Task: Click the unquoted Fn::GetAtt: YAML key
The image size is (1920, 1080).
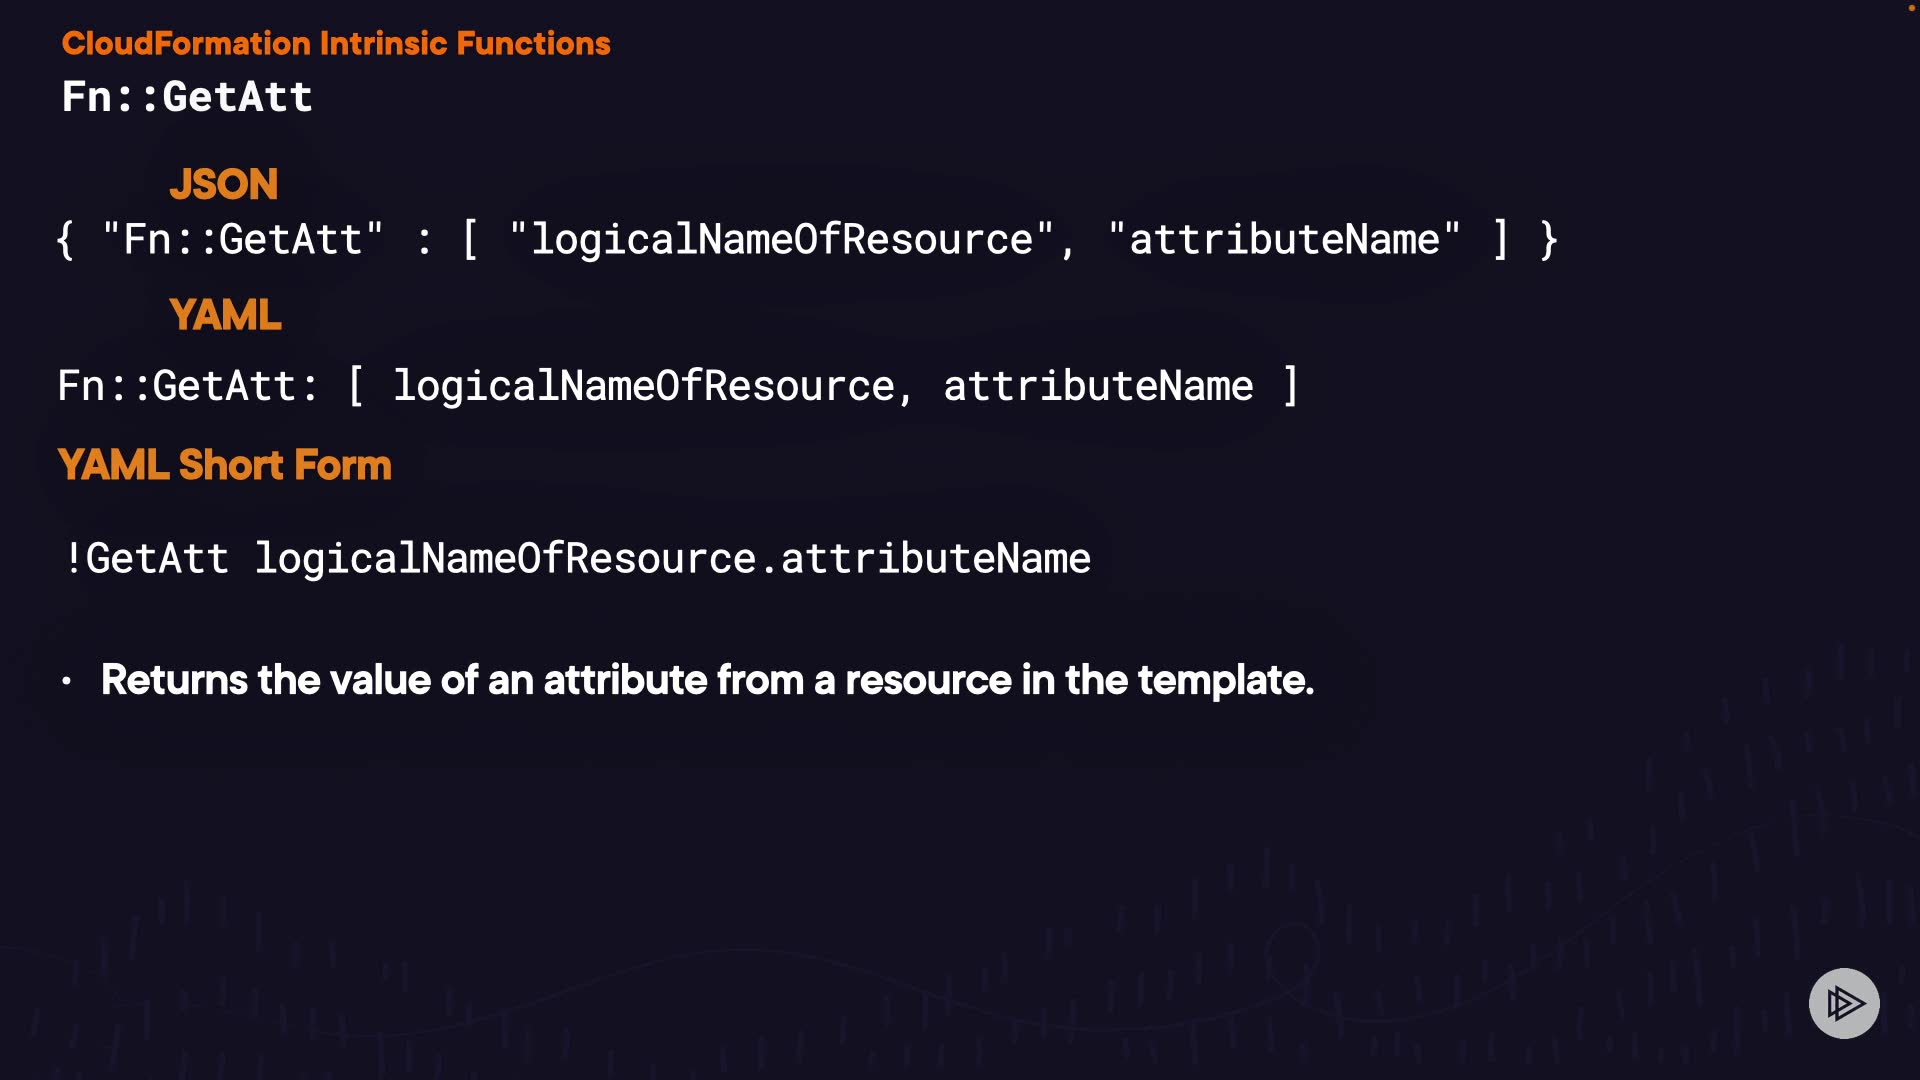Action: 188,386
